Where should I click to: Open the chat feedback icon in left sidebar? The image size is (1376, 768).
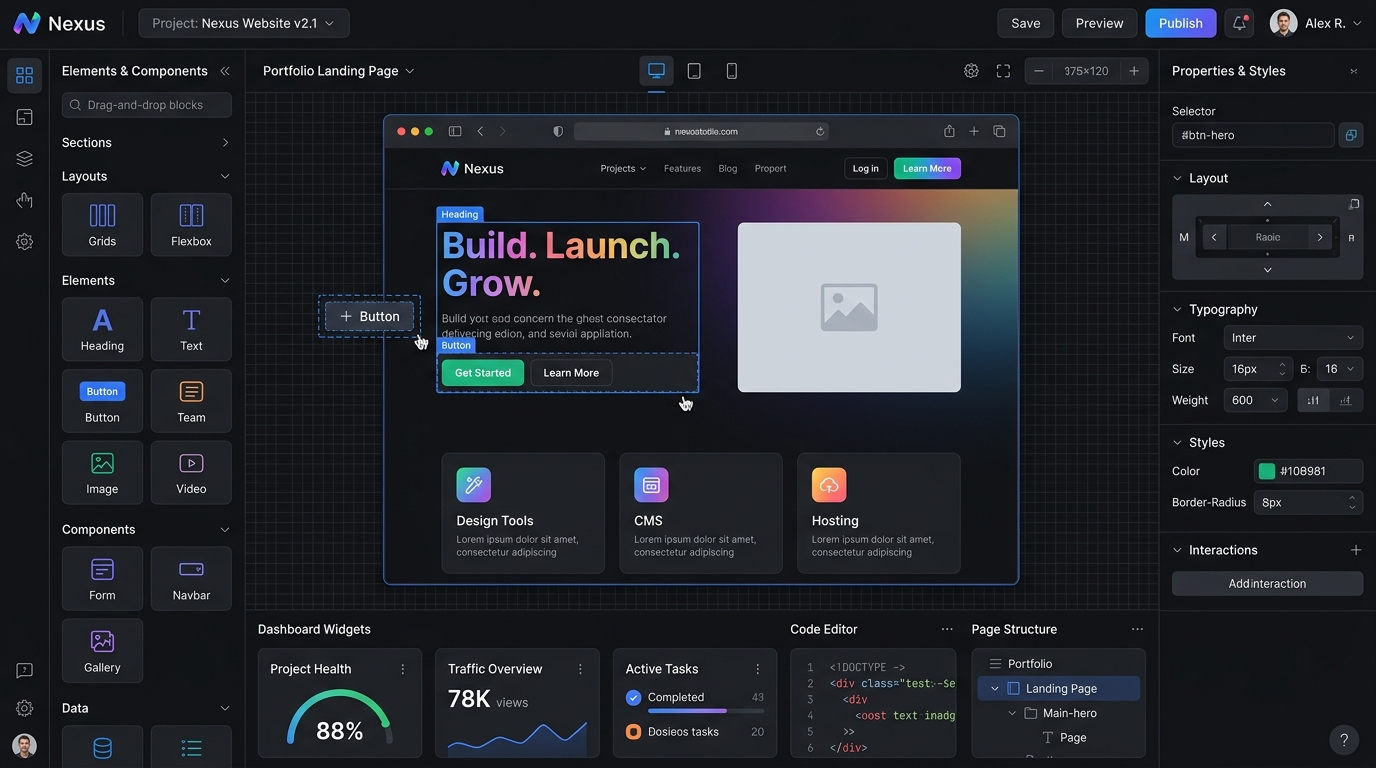click(25, 670)
